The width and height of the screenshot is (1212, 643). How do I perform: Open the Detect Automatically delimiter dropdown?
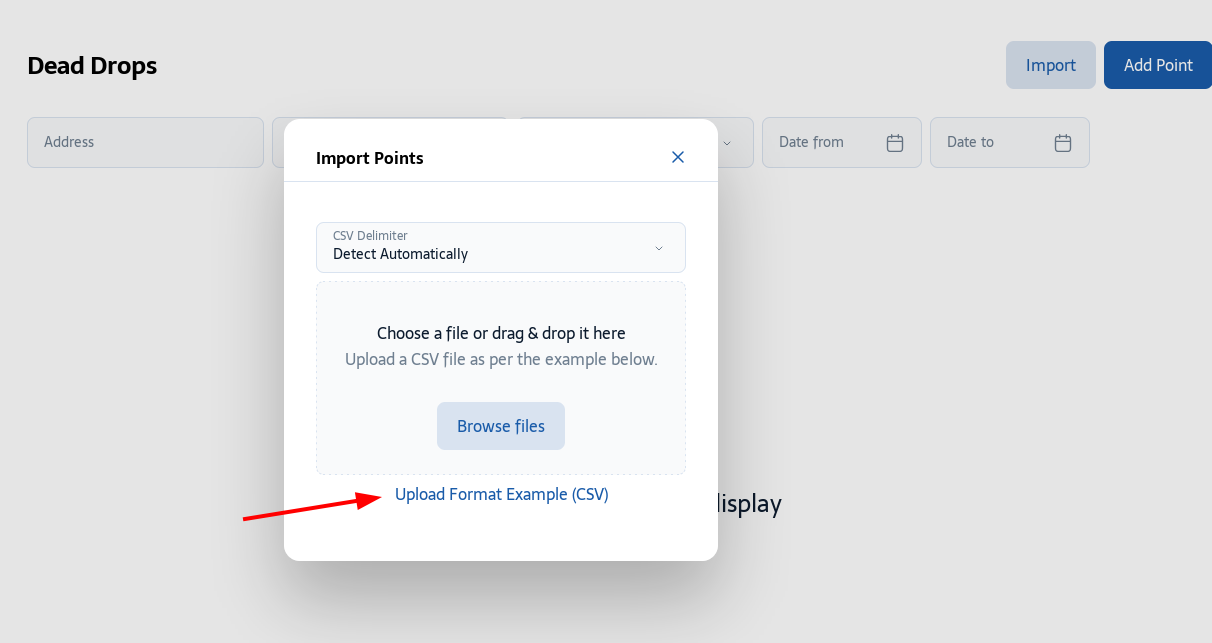501,247
